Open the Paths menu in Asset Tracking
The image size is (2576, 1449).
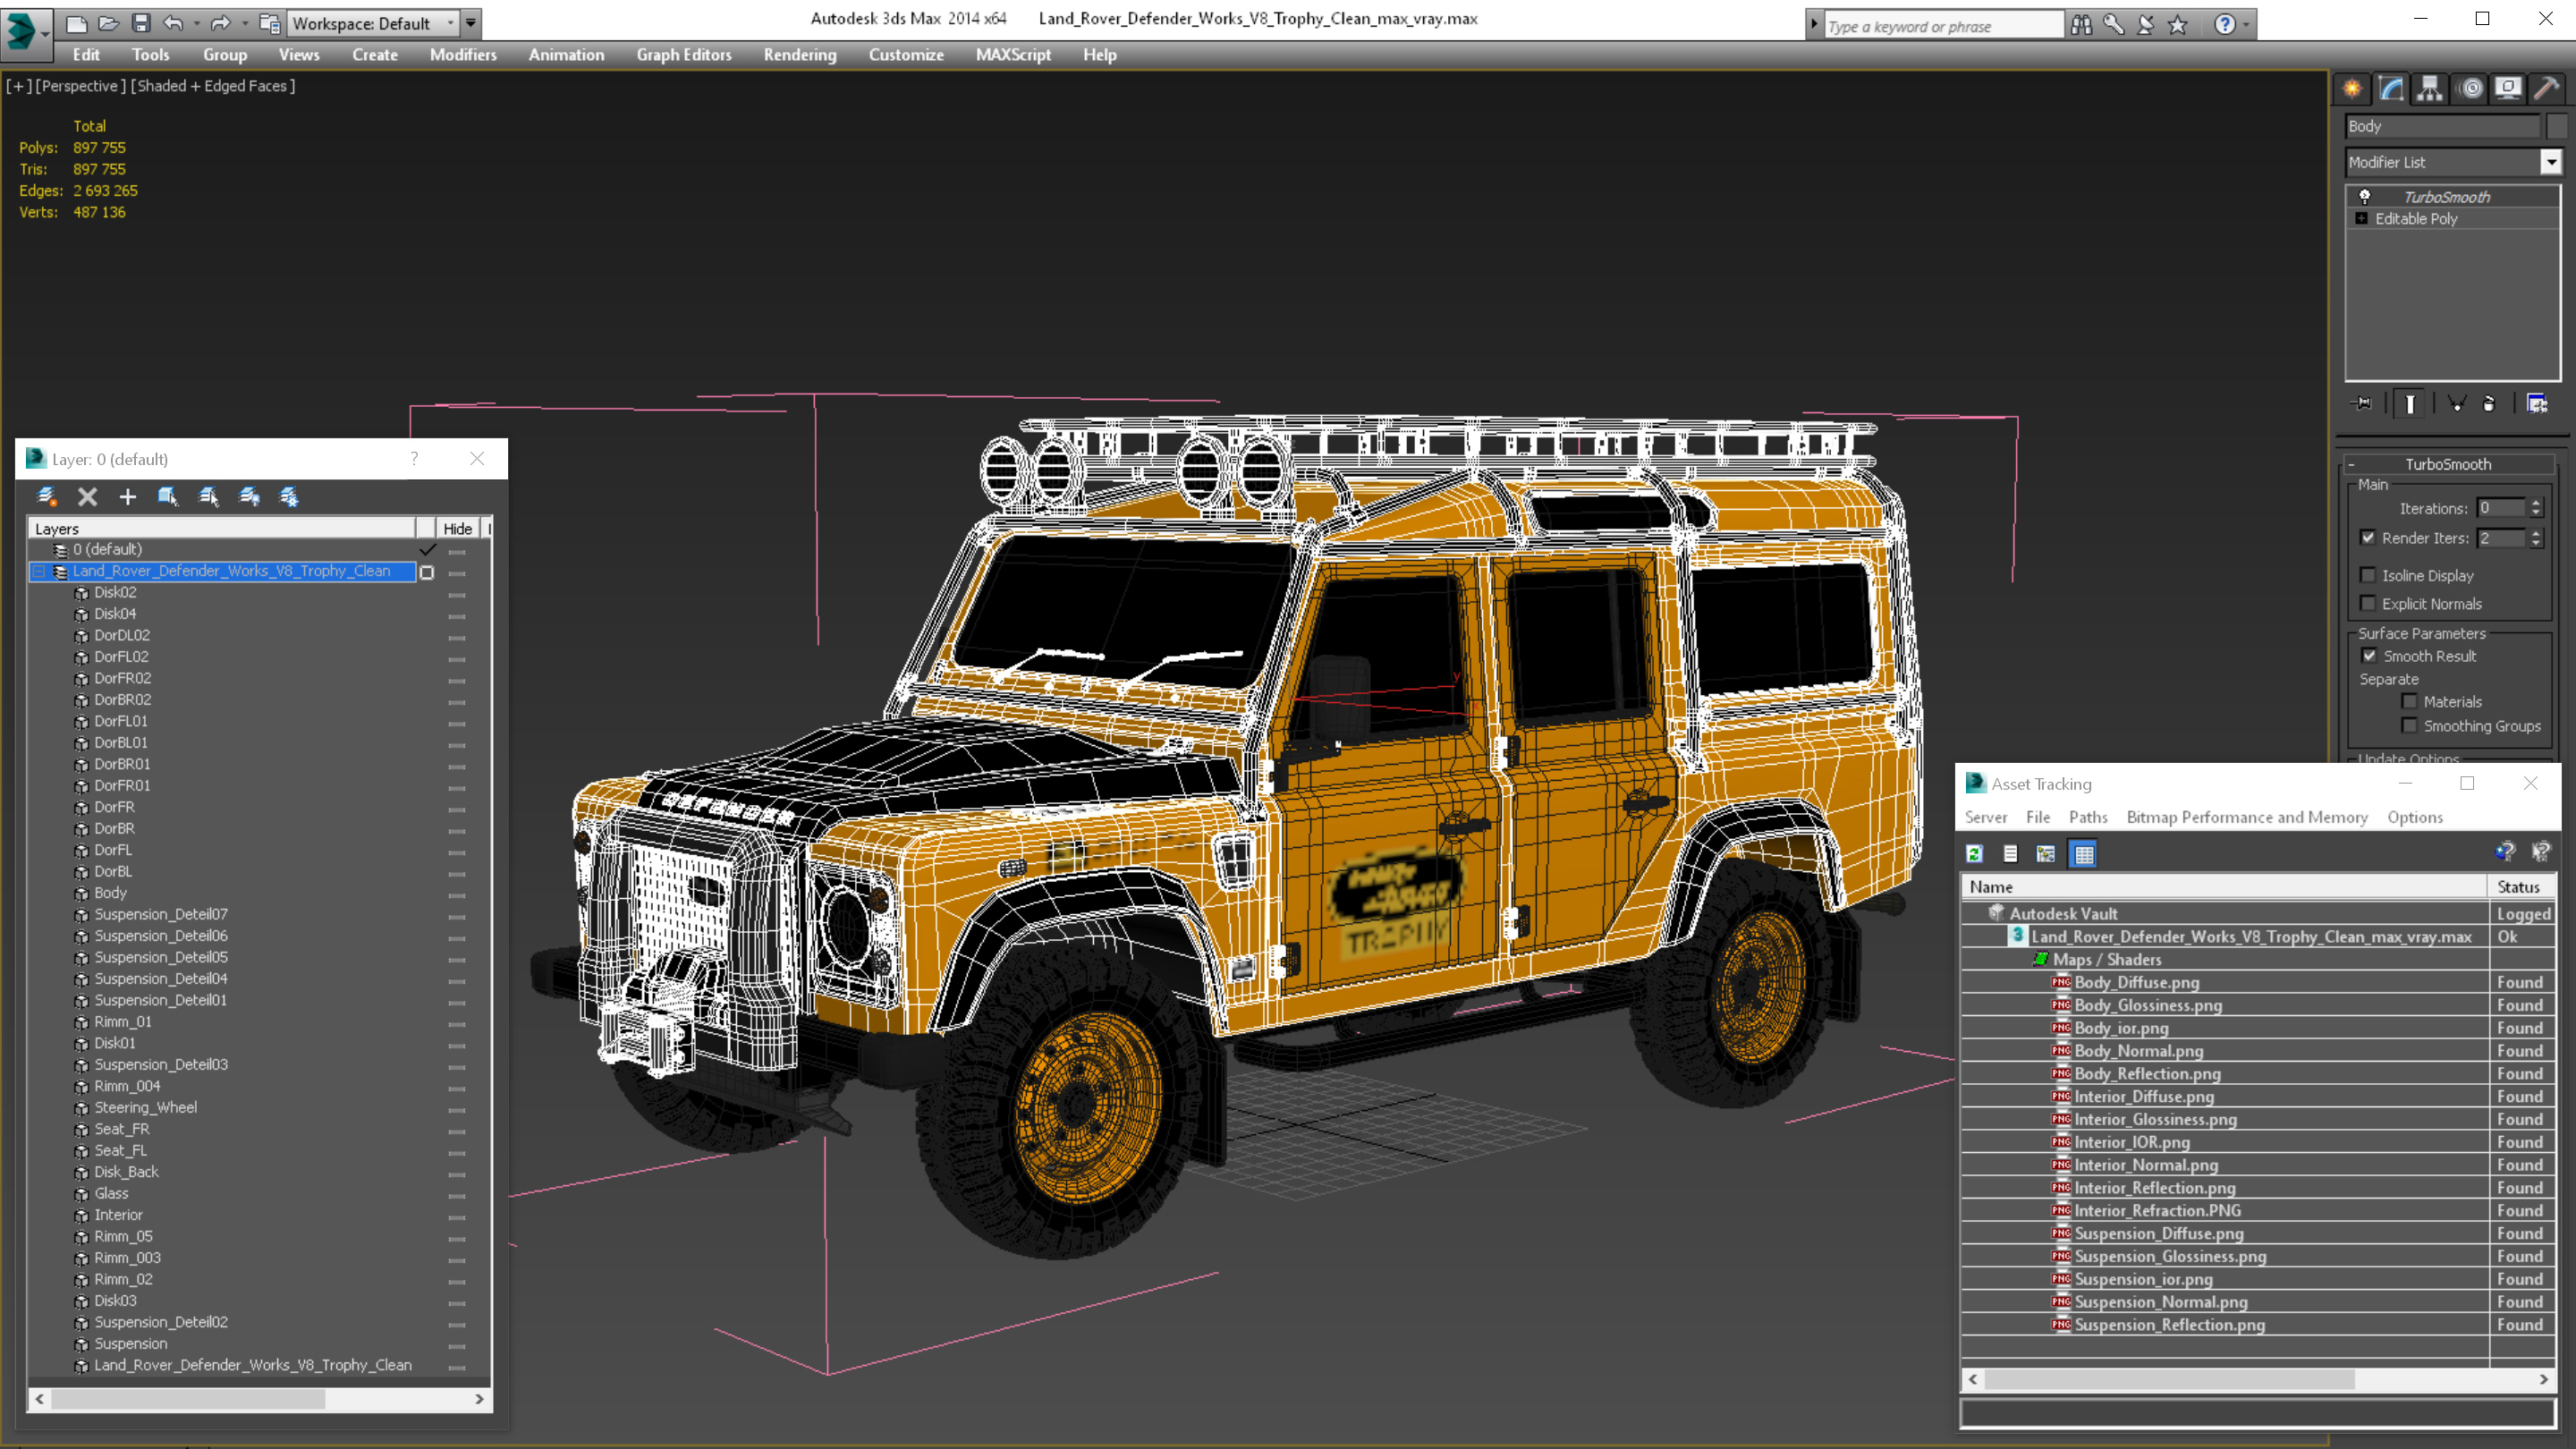(x=2088, y=817)
